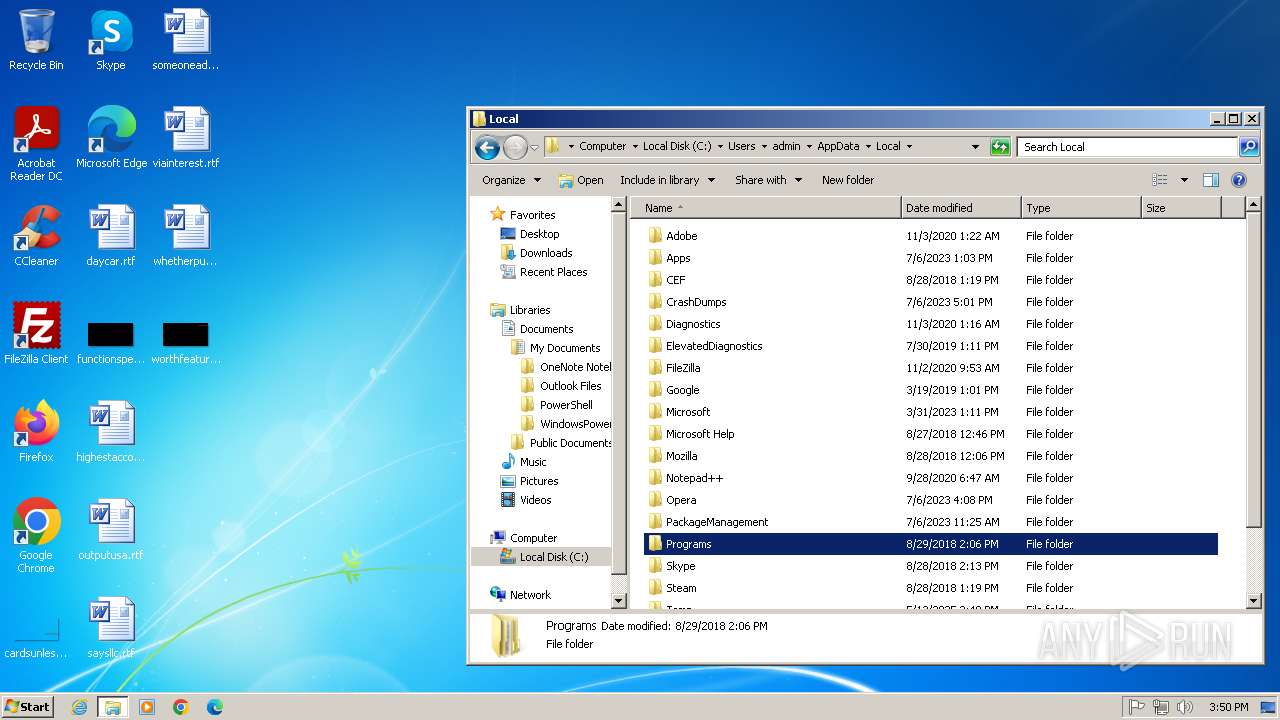Click the Action Center flag tray icon

pyautogui.click(x=1137, y=707)
